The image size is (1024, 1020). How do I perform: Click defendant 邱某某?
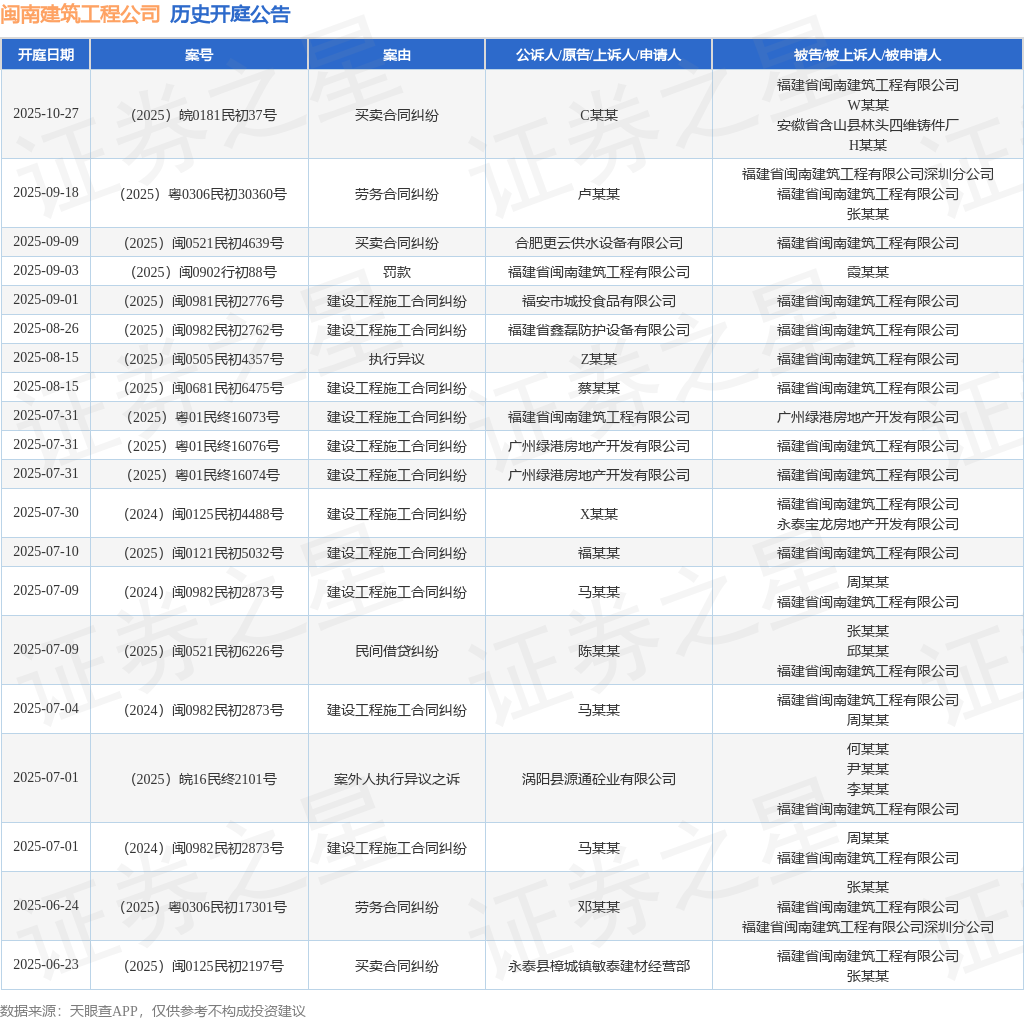click(867, 651)
